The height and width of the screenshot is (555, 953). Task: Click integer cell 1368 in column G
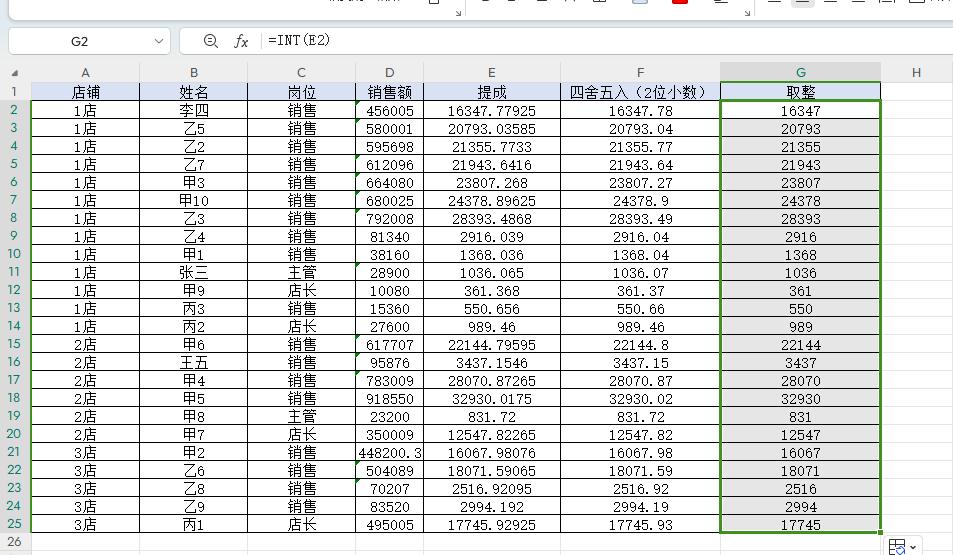coord(800,255)
